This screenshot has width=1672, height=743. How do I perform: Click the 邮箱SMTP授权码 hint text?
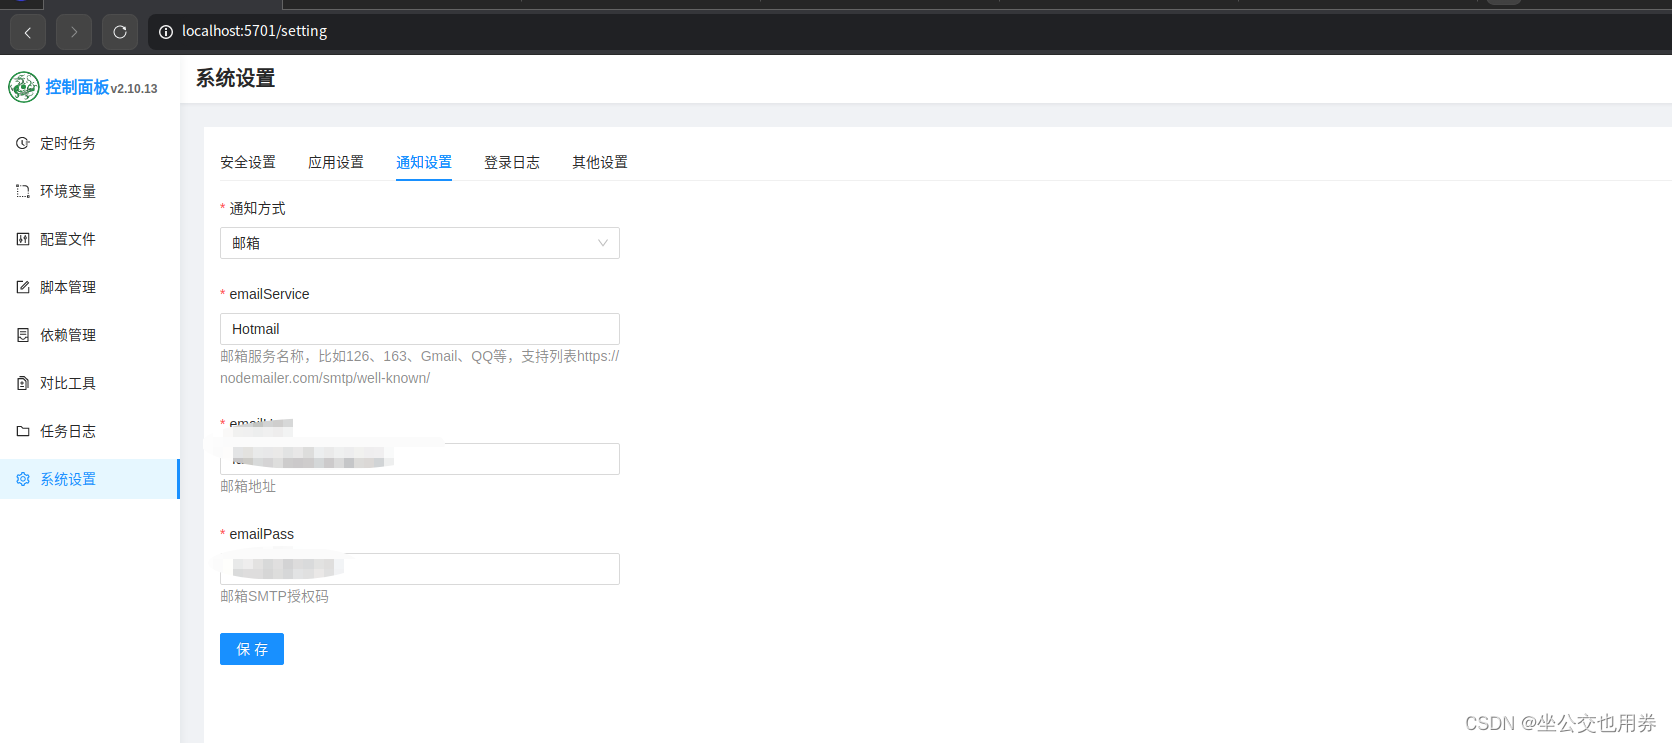pos(274,596)
